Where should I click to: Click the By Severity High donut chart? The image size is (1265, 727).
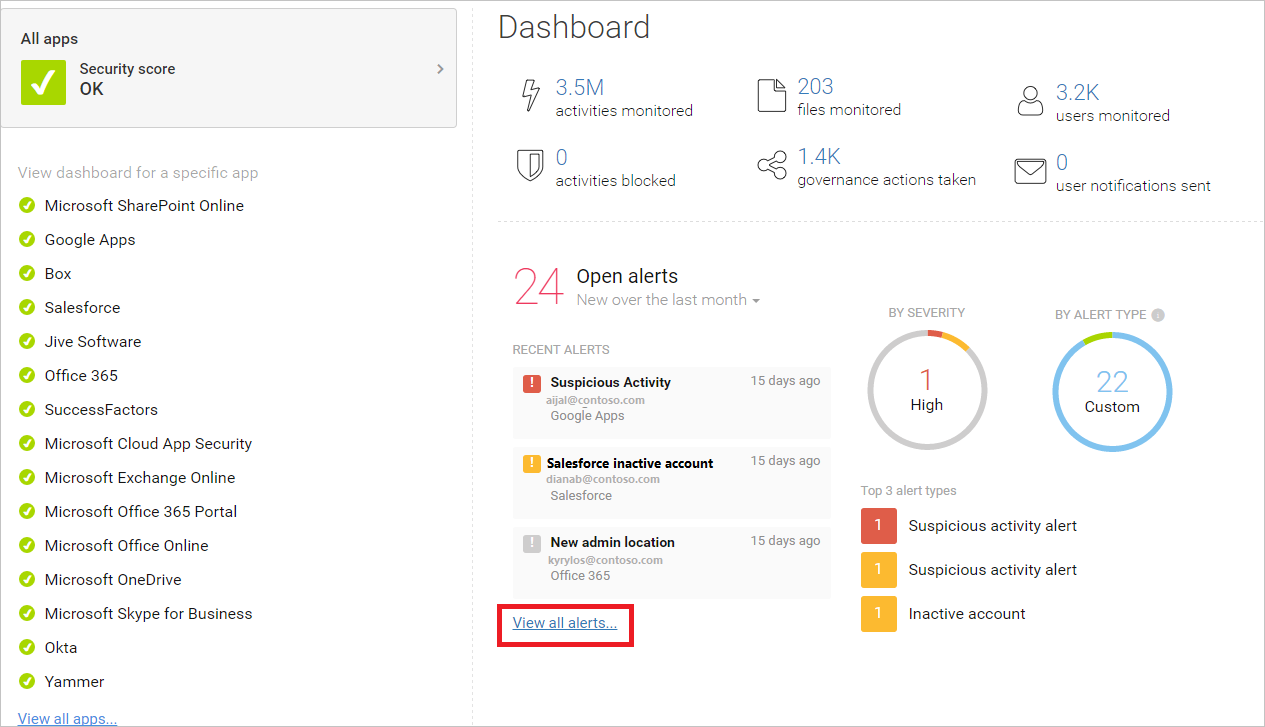[927, 390]
